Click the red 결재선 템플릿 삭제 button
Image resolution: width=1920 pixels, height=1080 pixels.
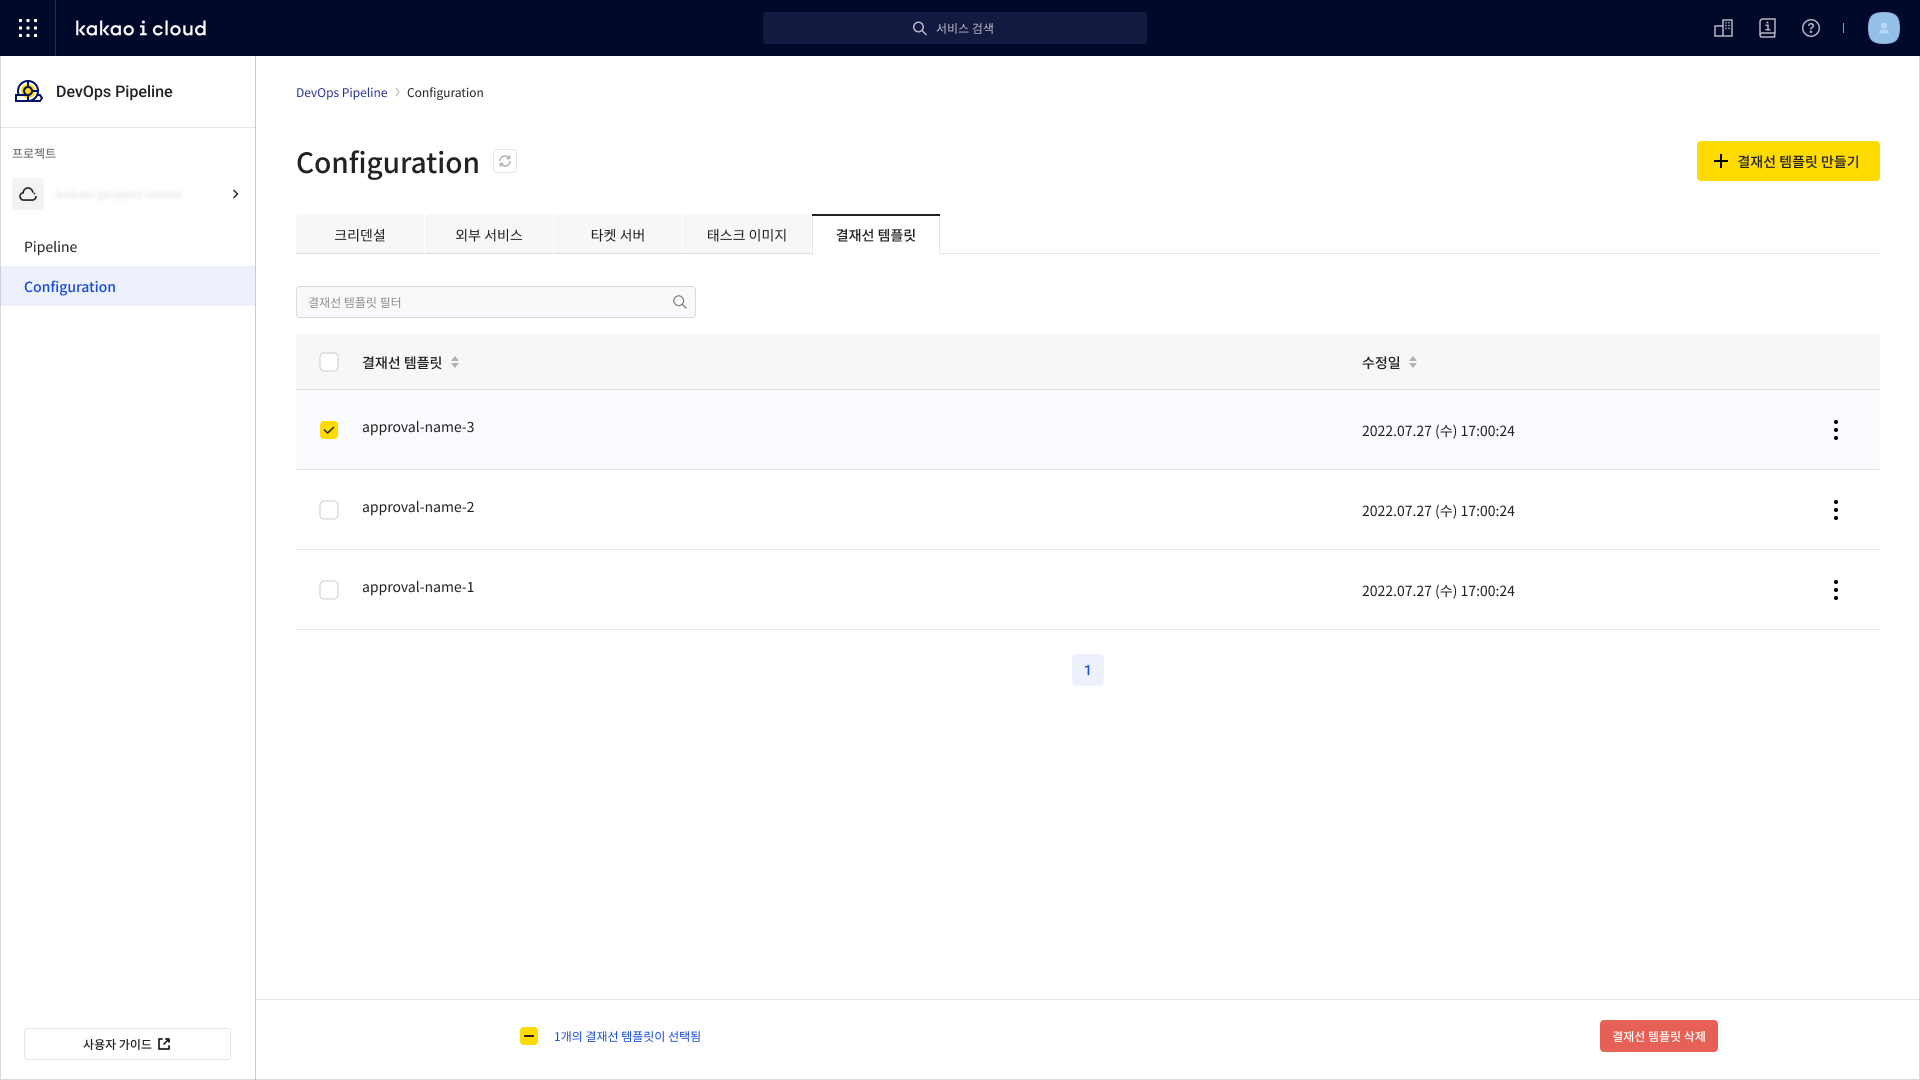[x=1658, y=1036]
